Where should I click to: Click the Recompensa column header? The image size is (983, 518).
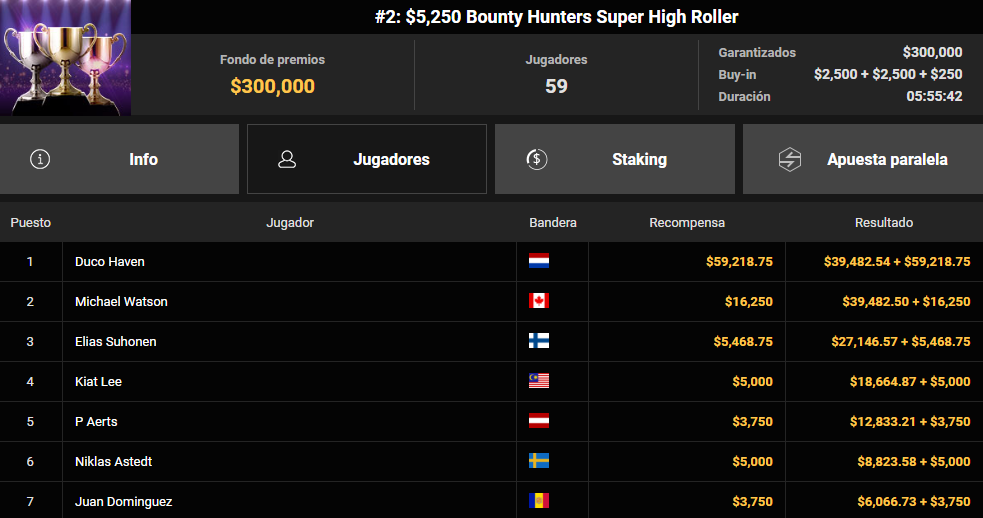pyautogui.click(x=687, y=223)
